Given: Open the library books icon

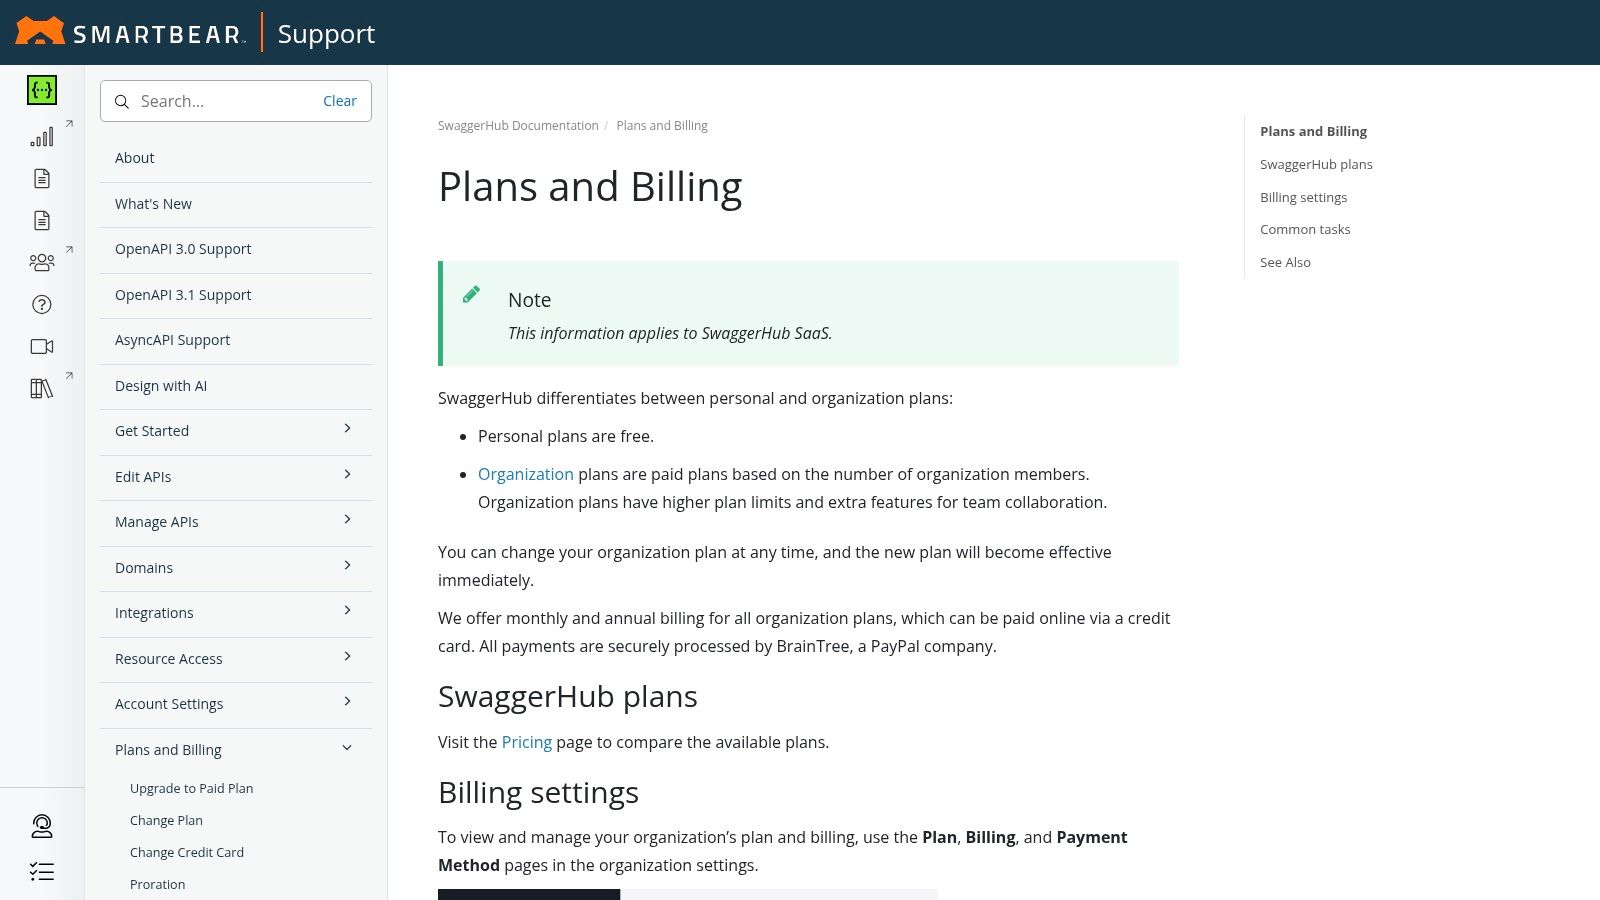Looking at the screenshot, I should (x=42, y=388).
